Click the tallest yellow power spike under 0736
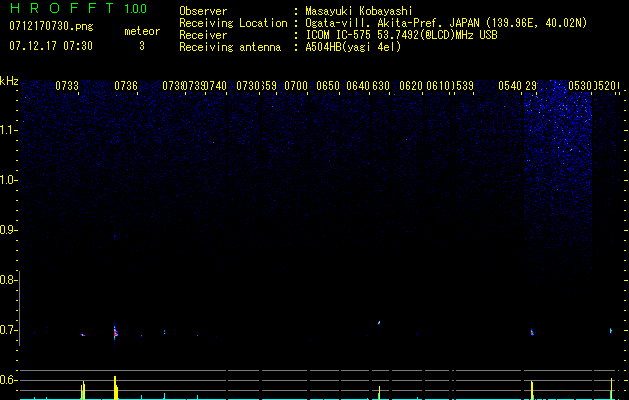This screenshot has width=629, height=400. (115, 388)
